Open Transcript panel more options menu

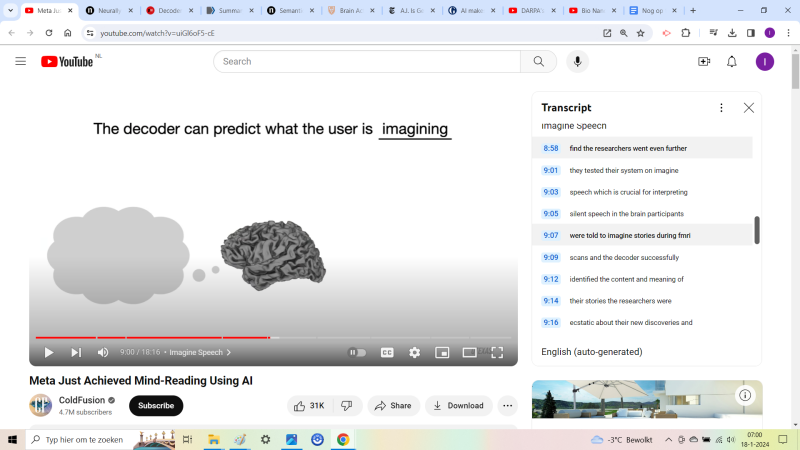pyautogui.click(x=721, y=108)
